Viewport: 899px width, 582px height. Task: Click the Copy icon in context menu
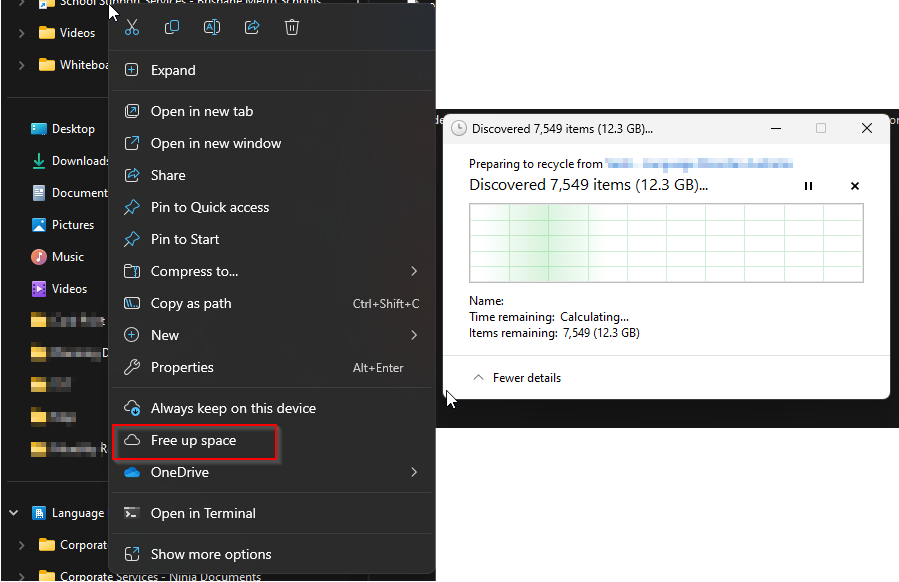[x=172, y=28]
